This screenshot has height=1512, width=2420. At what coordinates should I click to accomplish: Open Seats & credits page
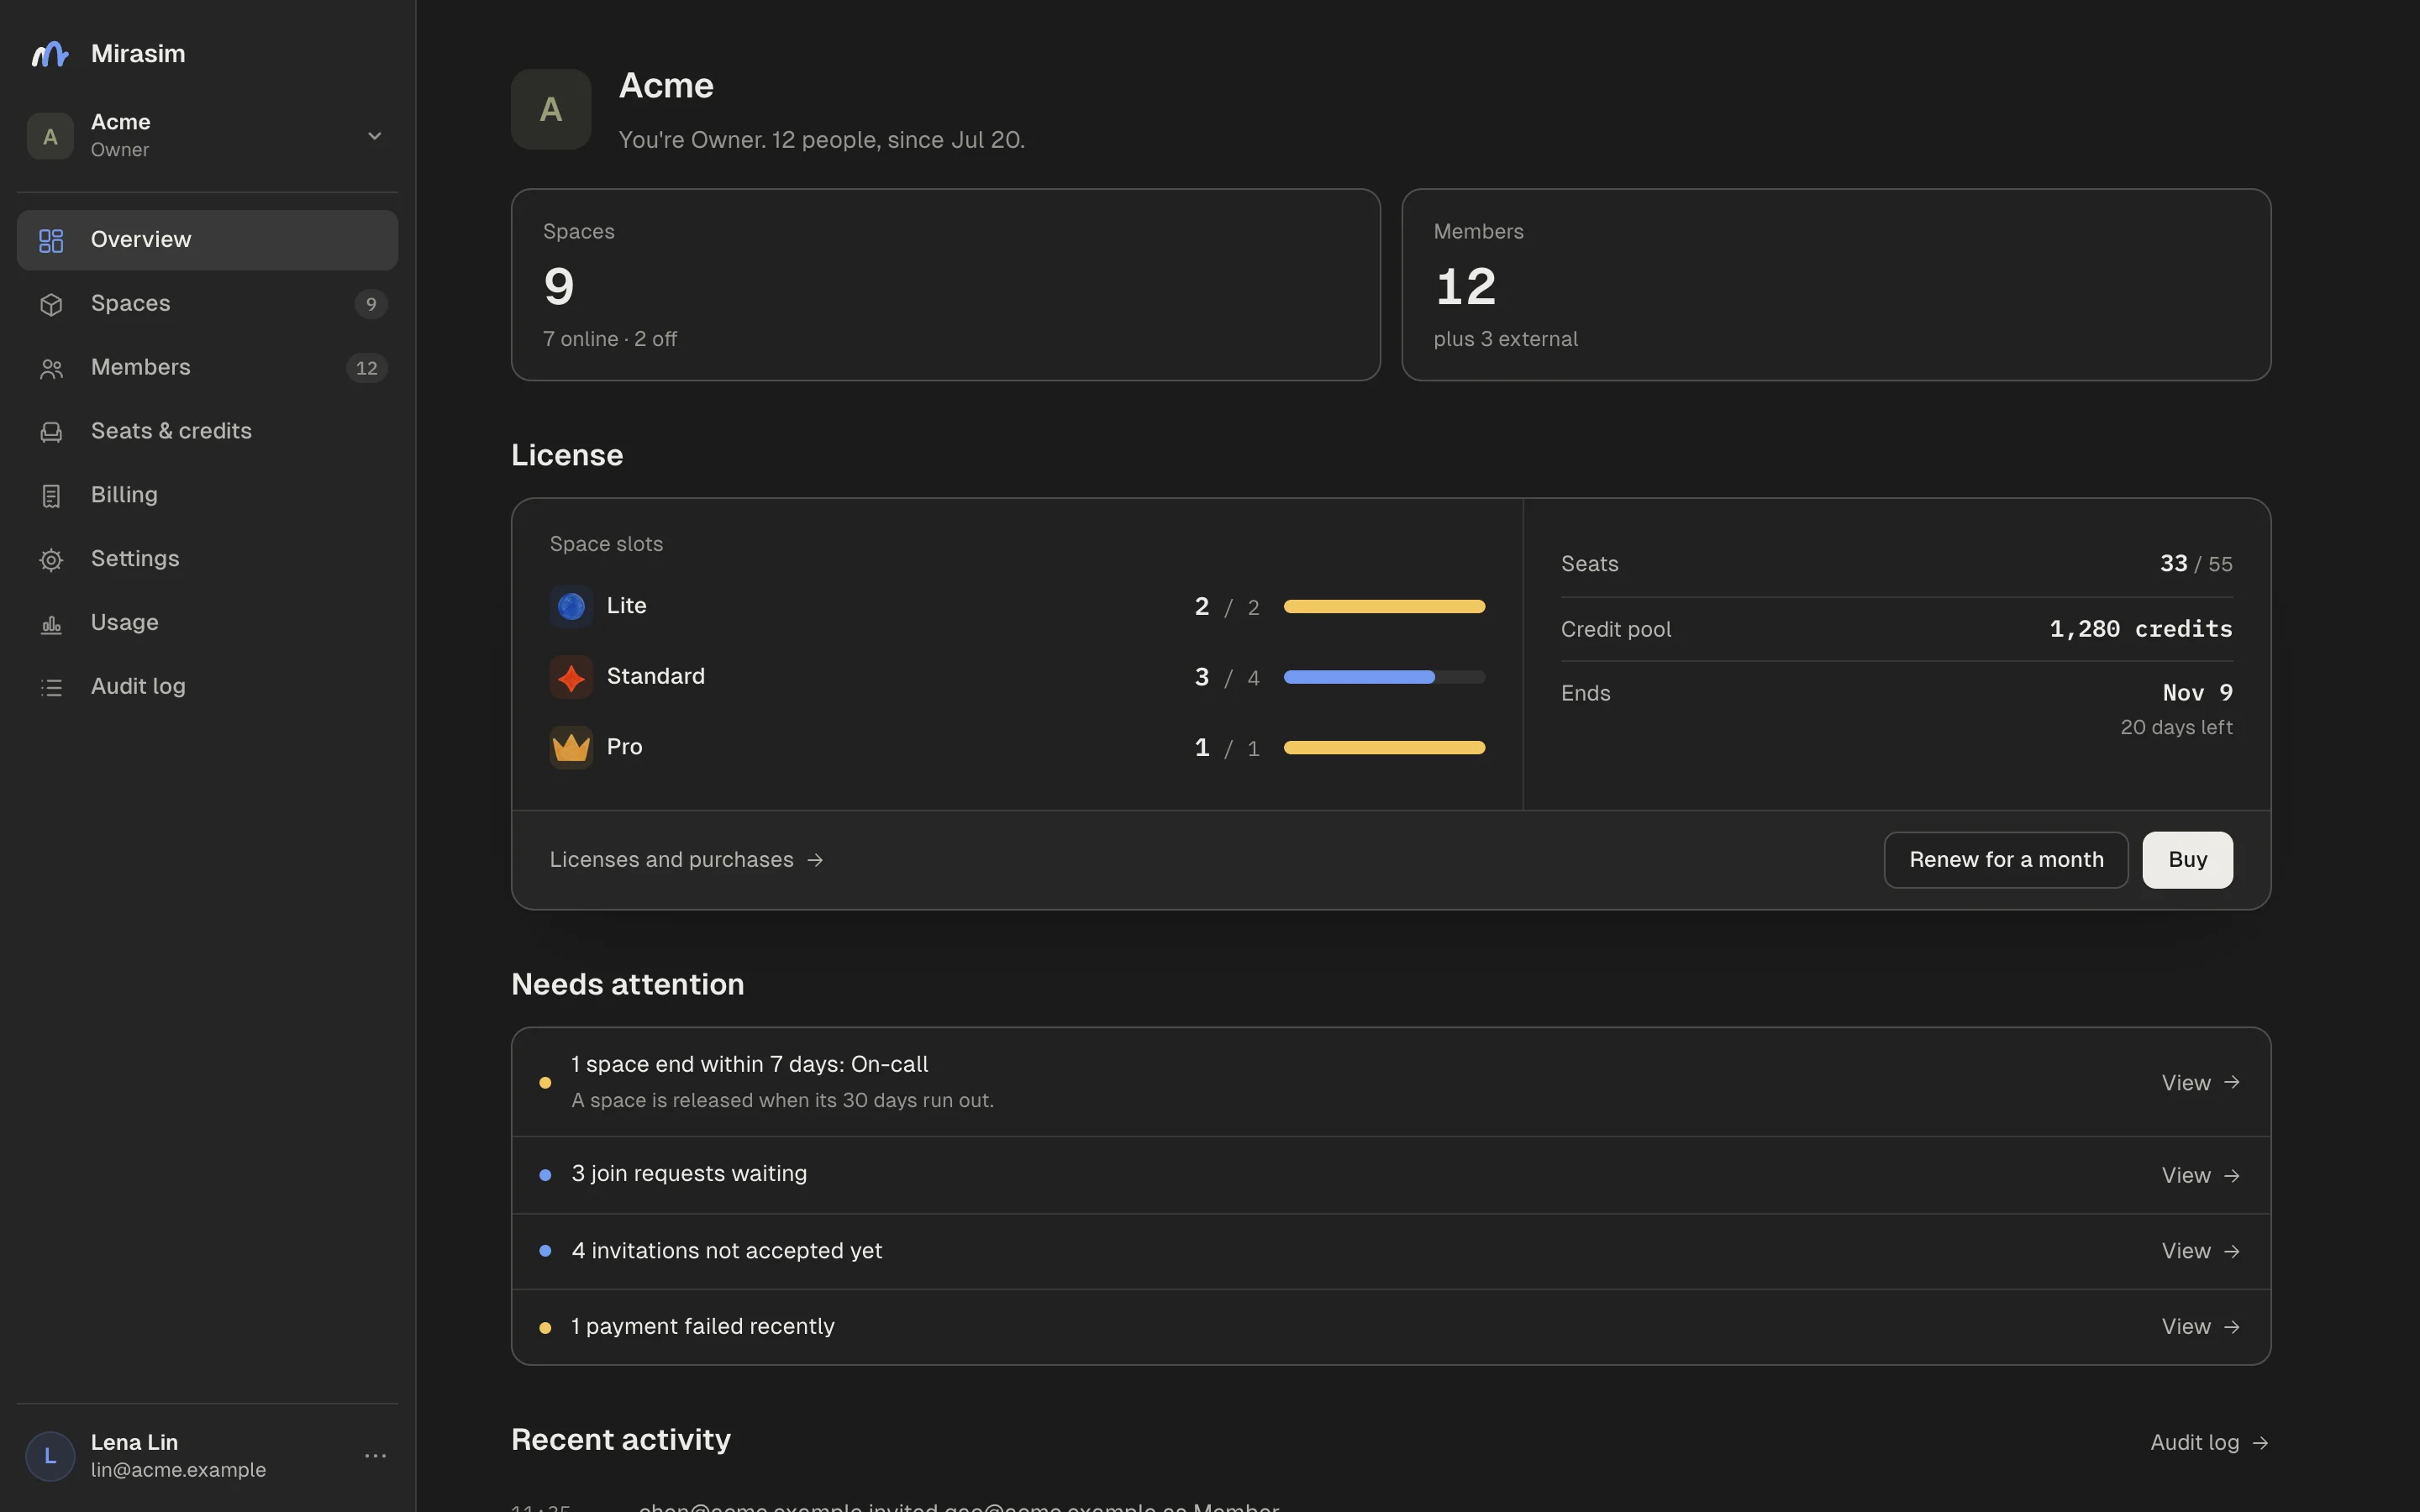pyautogui.click(x=207, y=431)
